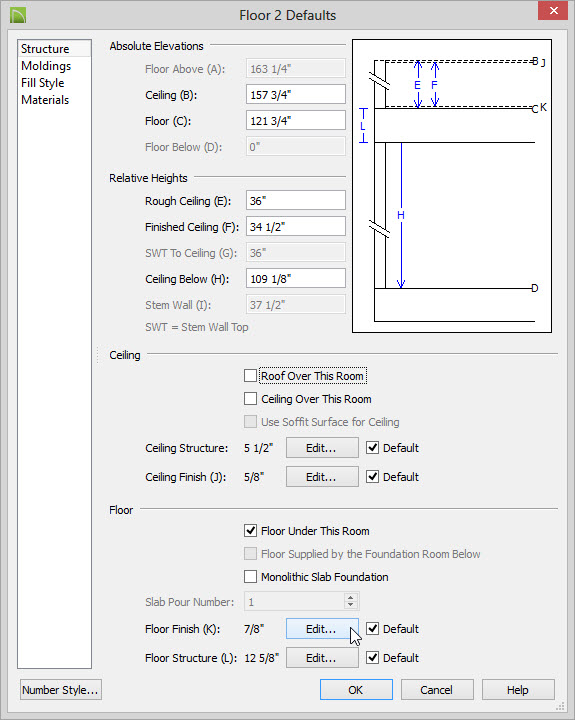Image resolution: width=575 pixels, height=720 pixels.
Task: Uncheck Default for Floor Finish (K)
Action: click(372, 629)
